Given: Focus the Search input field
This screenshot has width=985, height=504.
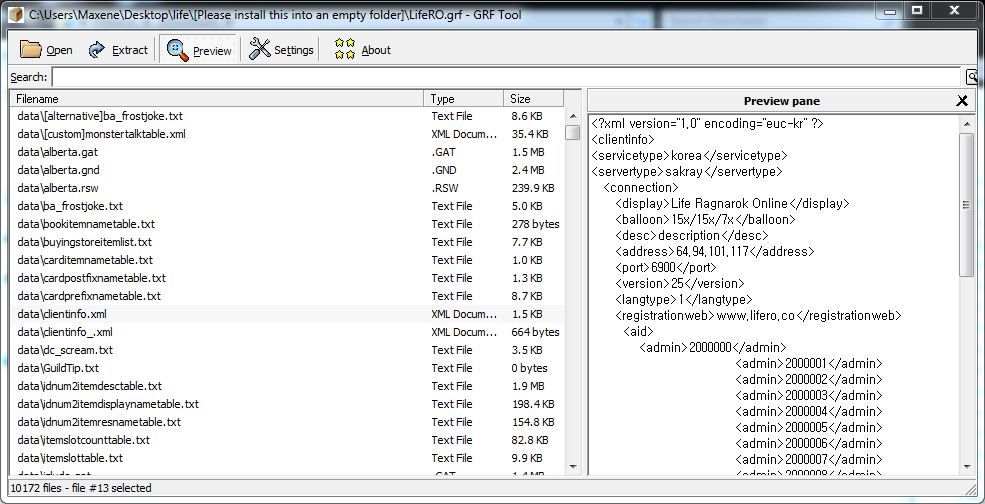Looking at the screenshot, I should pyautogui.click(x=507, y=77).
